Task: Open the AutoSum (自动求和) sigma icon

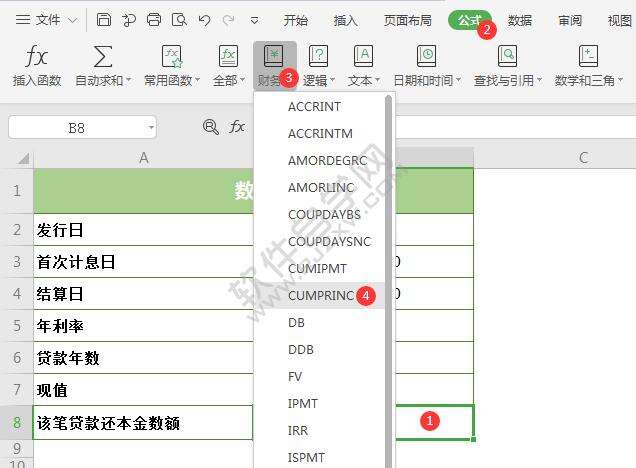Action: point(103,56)
